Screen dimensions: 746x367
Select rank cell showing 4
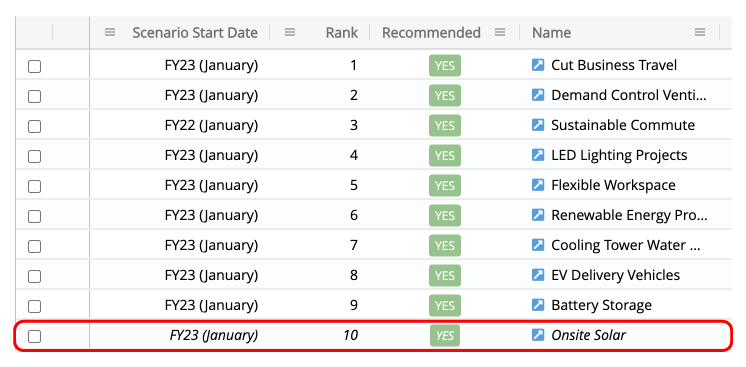point(353,155)
